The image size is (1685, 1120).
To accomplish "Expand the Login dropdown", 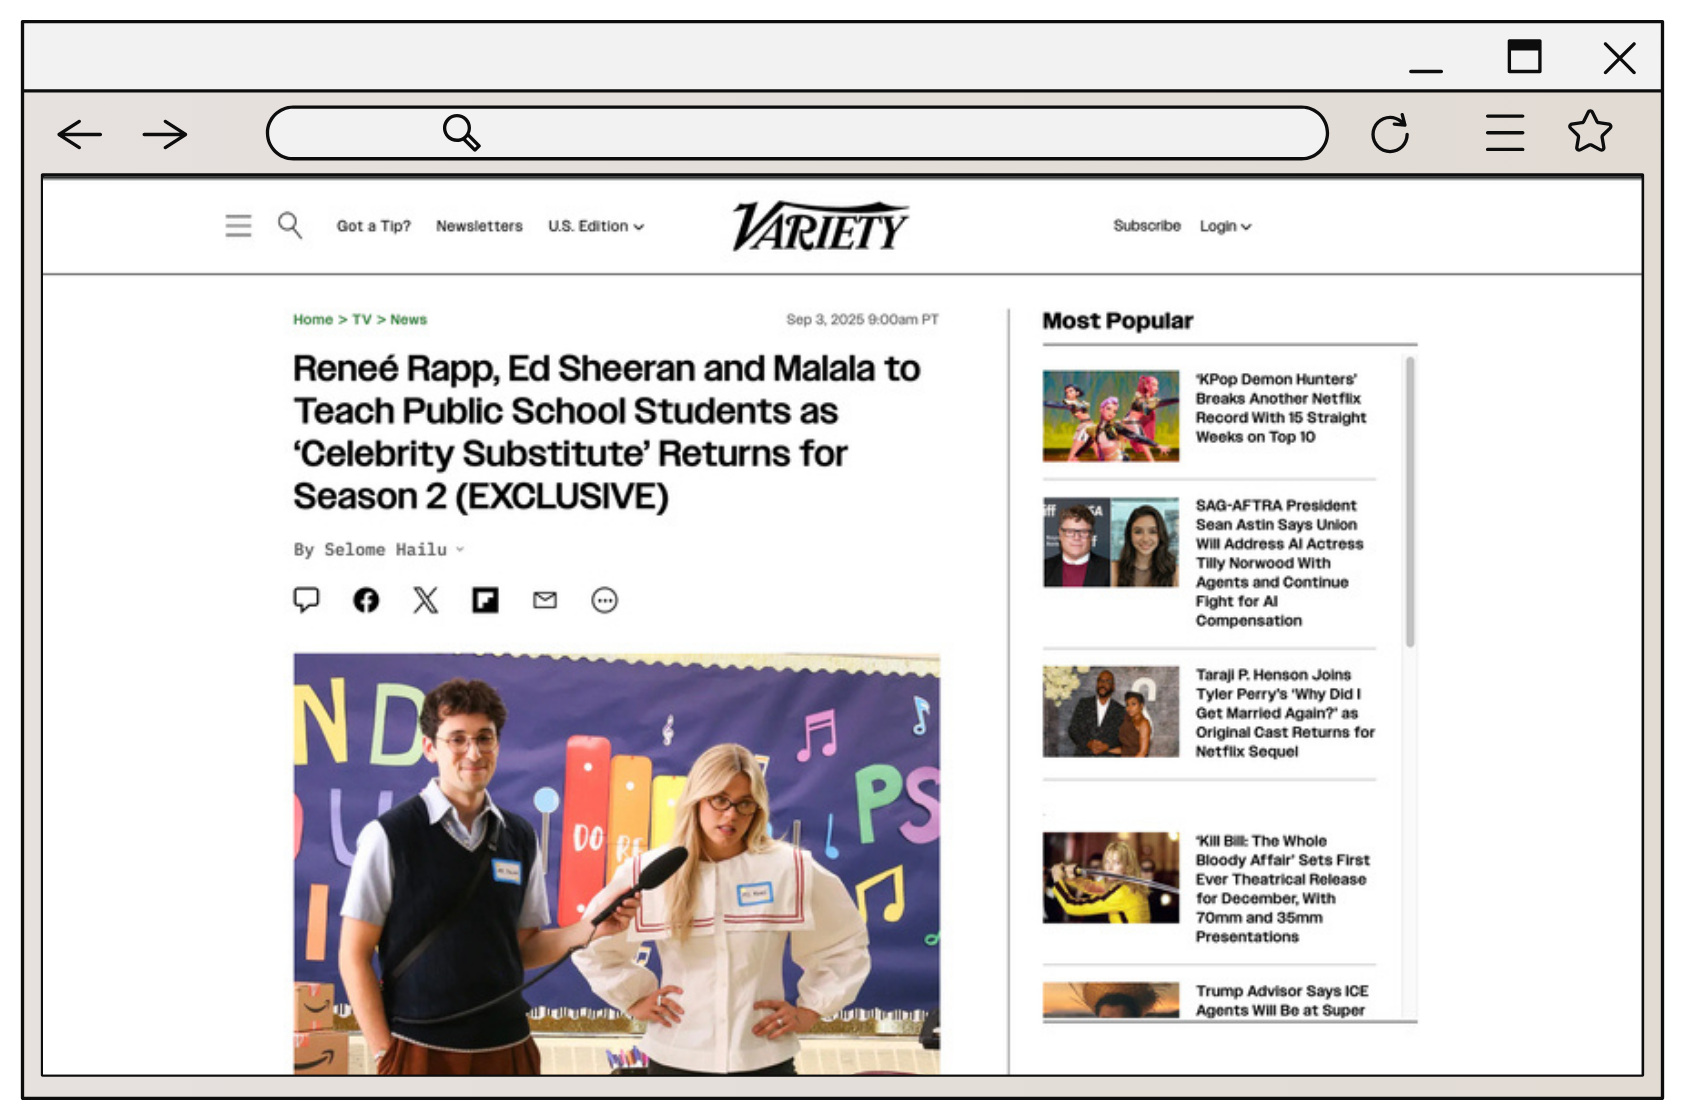I will 1225,226.
